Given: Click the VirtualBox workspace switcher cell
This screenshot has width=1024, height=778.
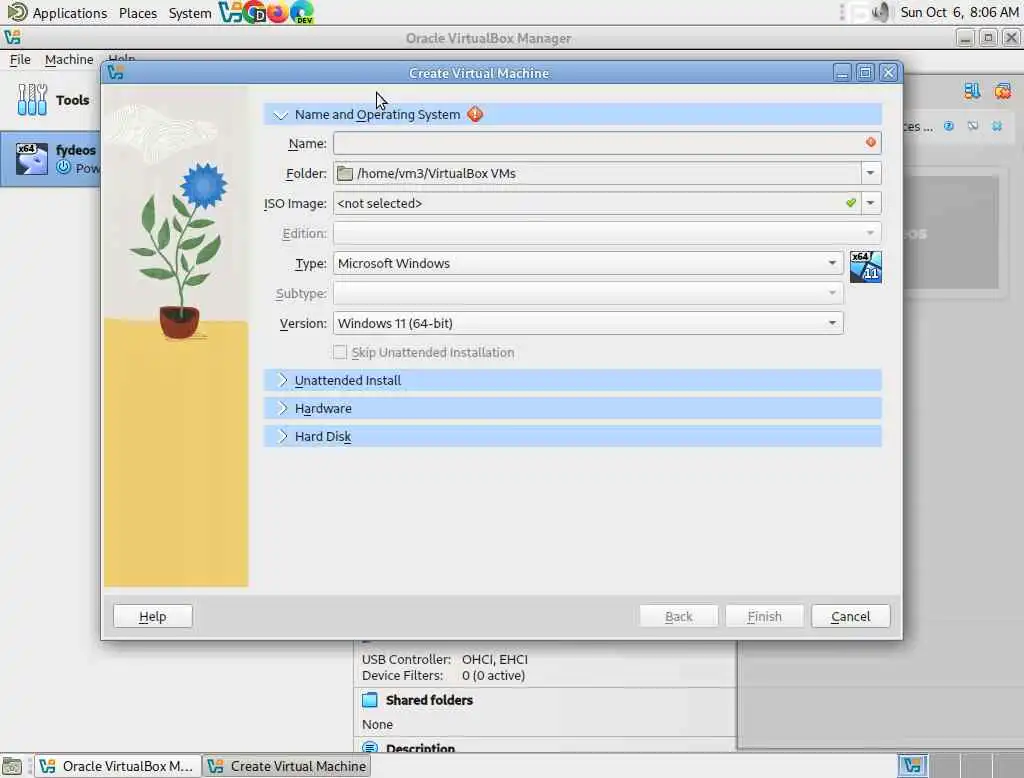Looking at the screenshot, I should pyautogui.click(x=912, y=766).
